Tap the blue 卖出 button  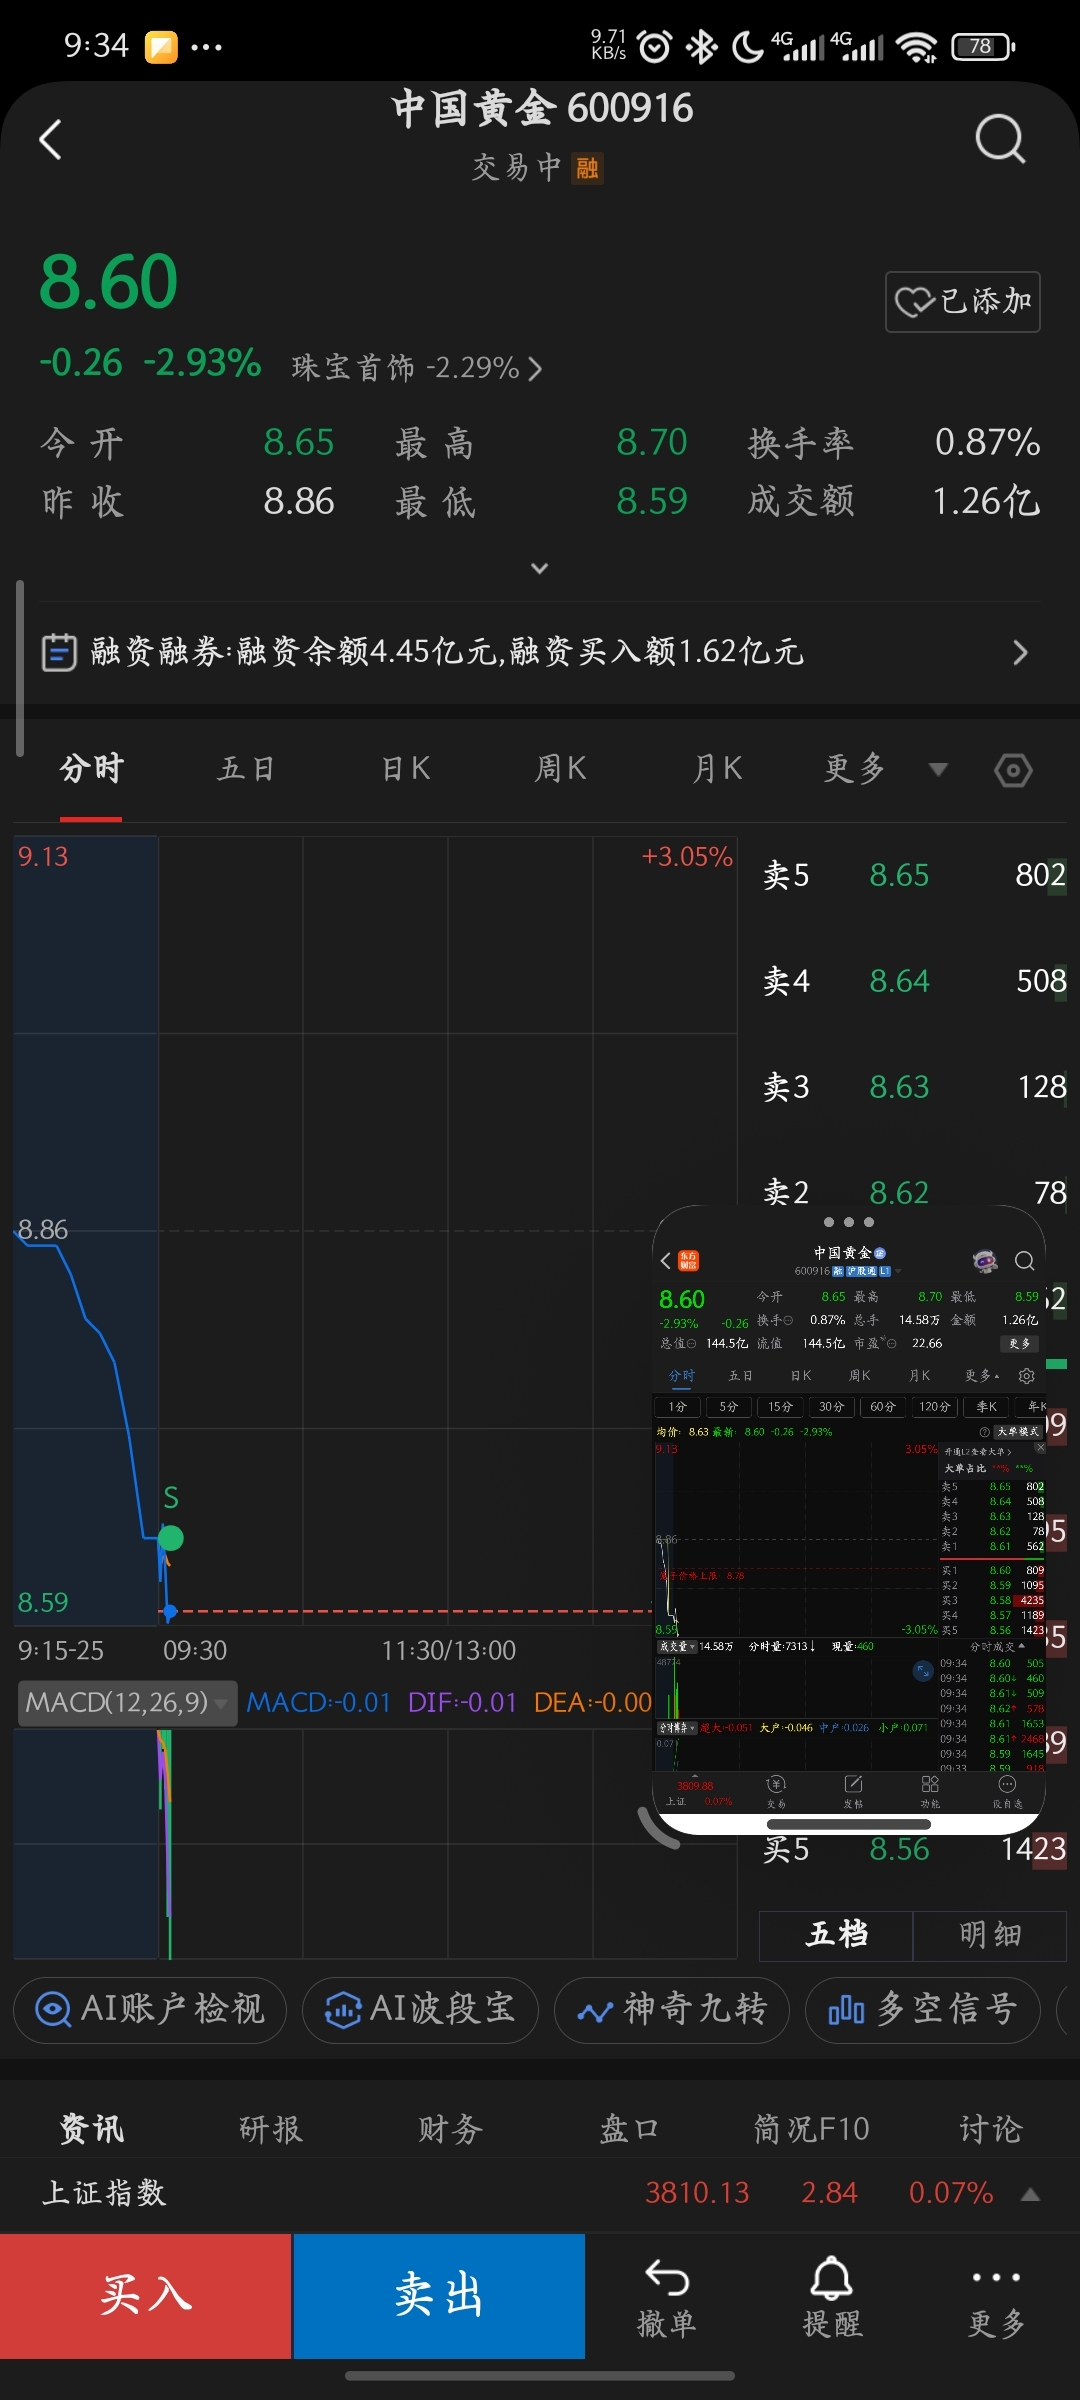[439, 2296]
